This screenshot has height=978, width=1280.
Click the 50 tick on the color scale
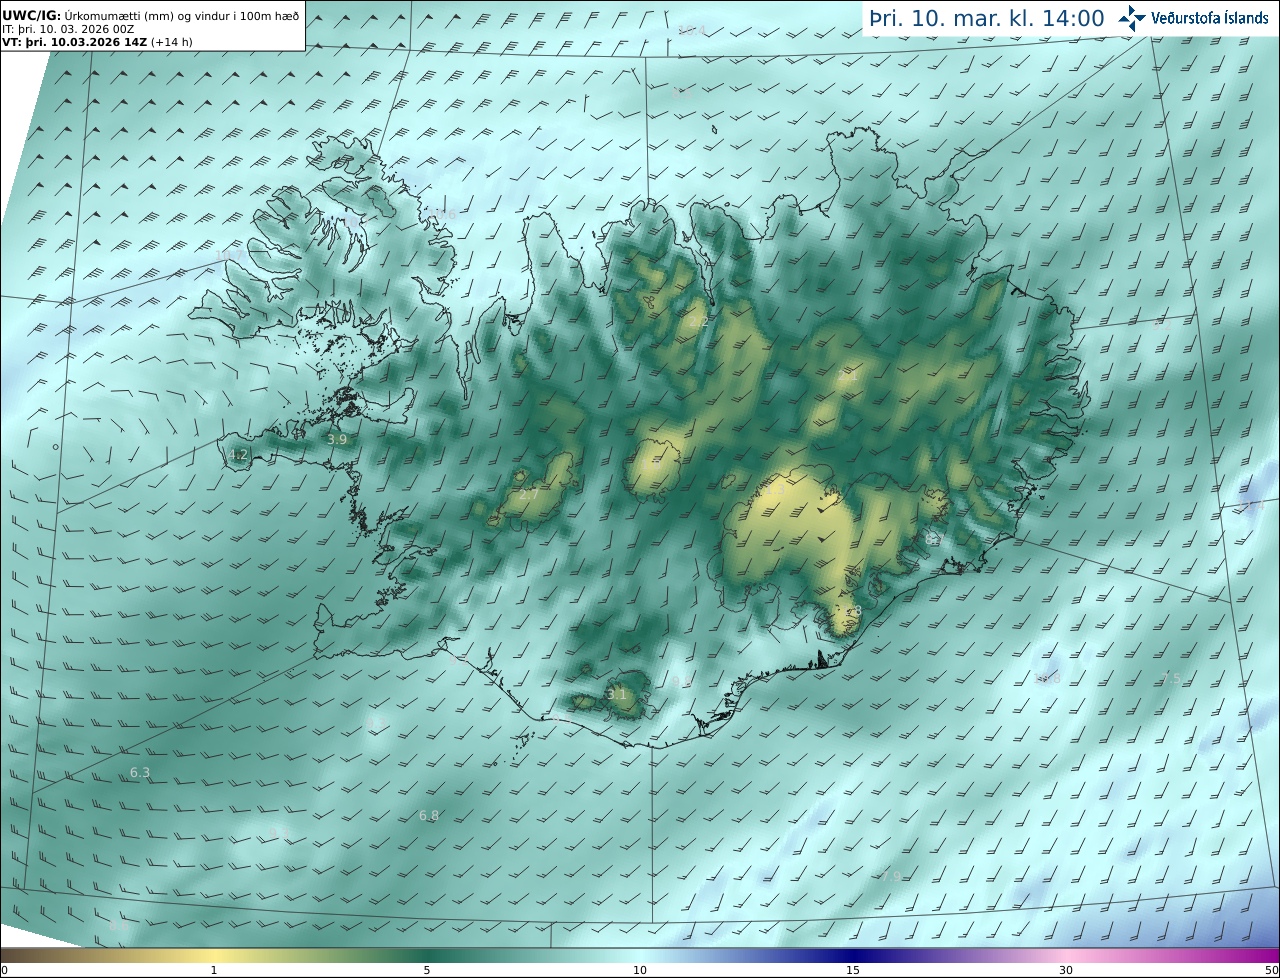pos(1272,970)
